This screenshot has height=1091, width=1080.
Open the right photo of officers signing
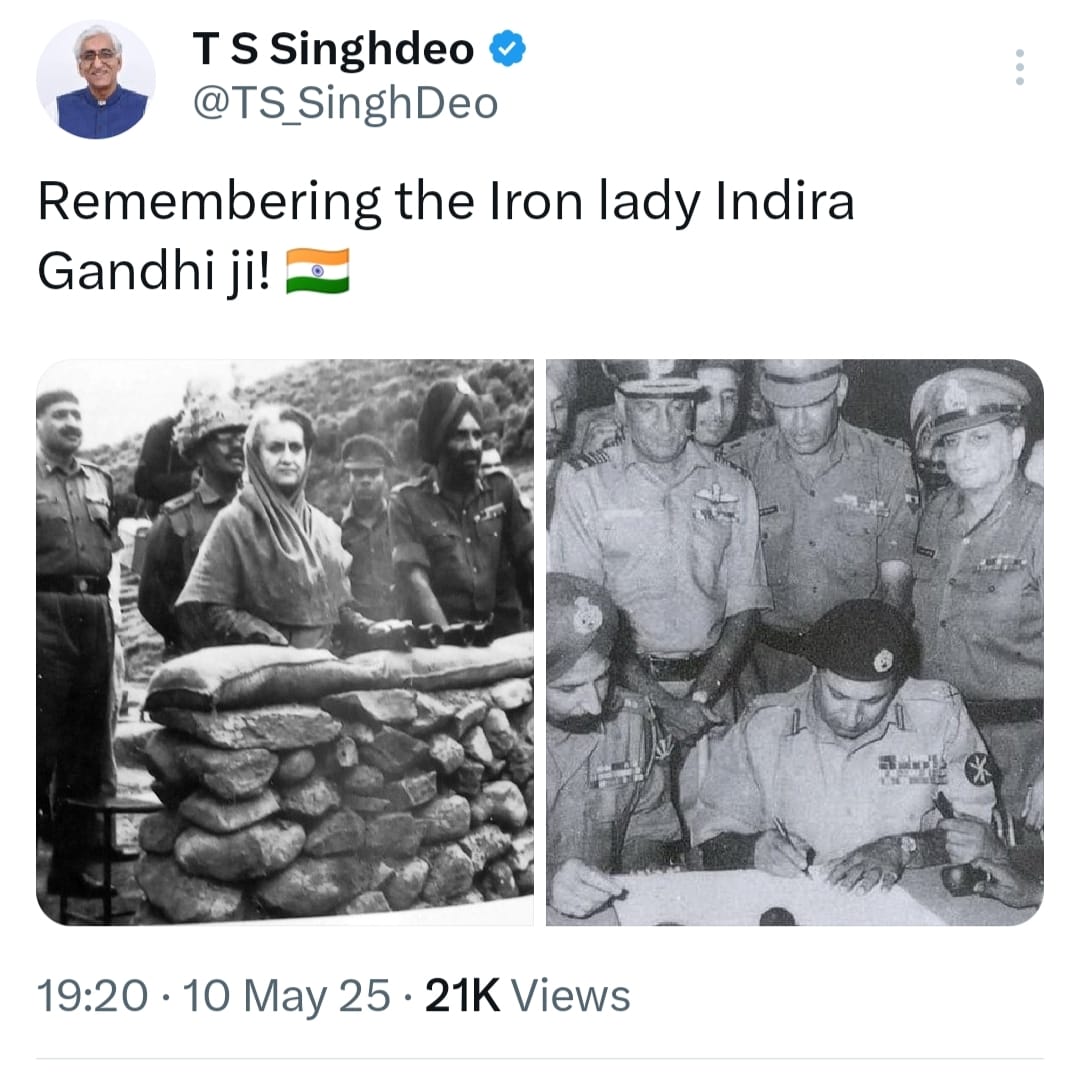pyautogui.click(x=795, y=642)
